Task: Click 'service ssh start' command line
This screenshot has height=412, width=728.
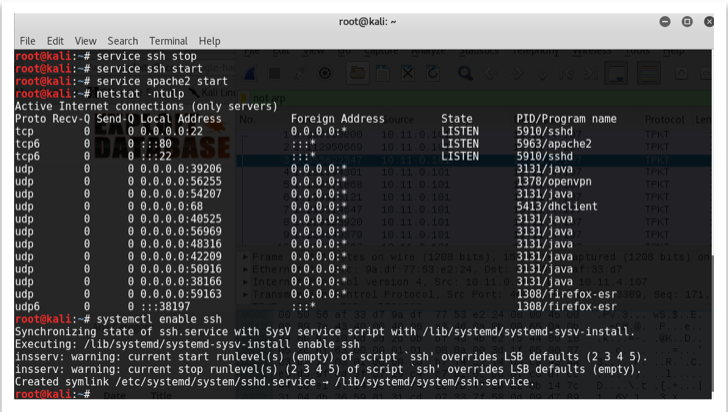Action: tap(150, 69)
